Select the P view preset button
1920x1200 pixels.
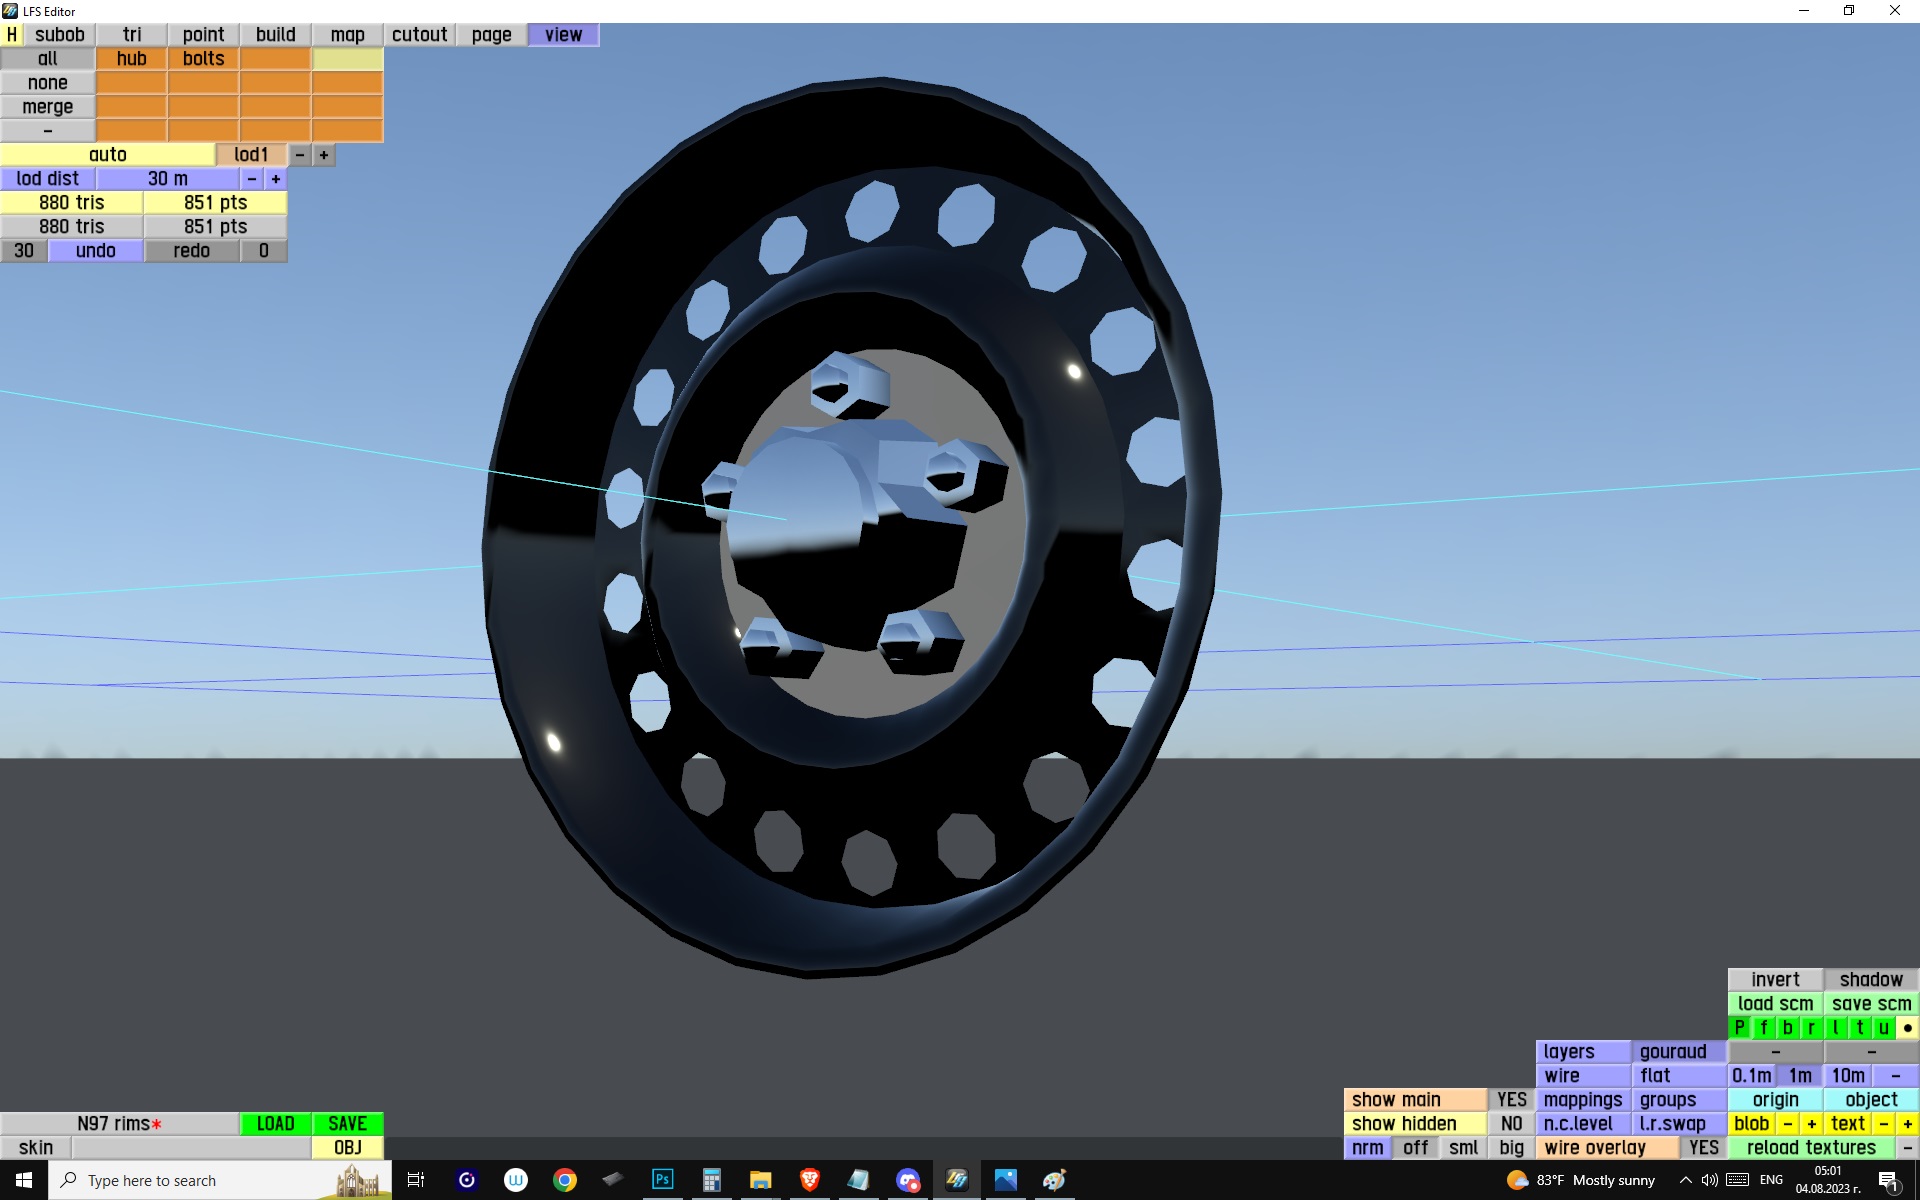pos(1740,1027)
